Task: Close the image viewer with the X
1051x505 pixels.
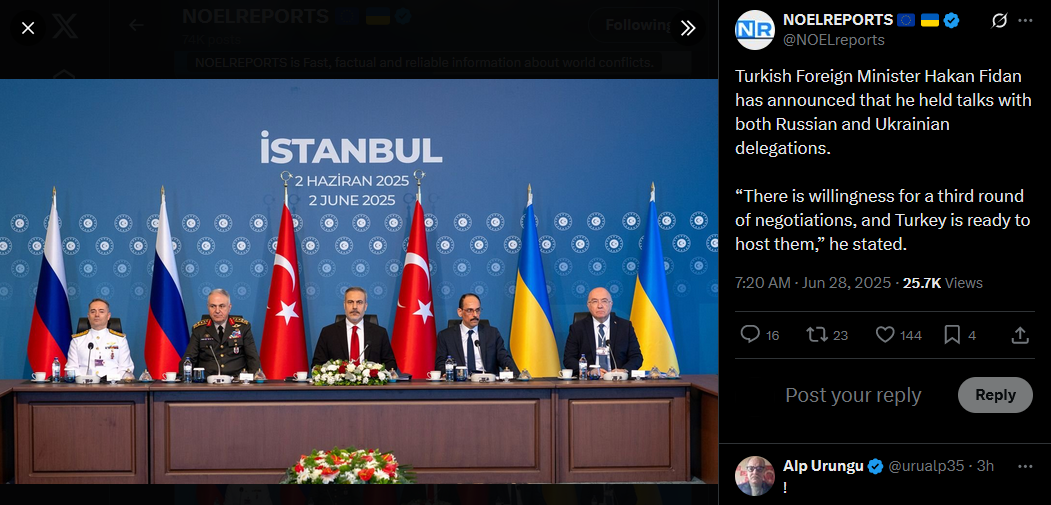Action: [x=27, y=28]
